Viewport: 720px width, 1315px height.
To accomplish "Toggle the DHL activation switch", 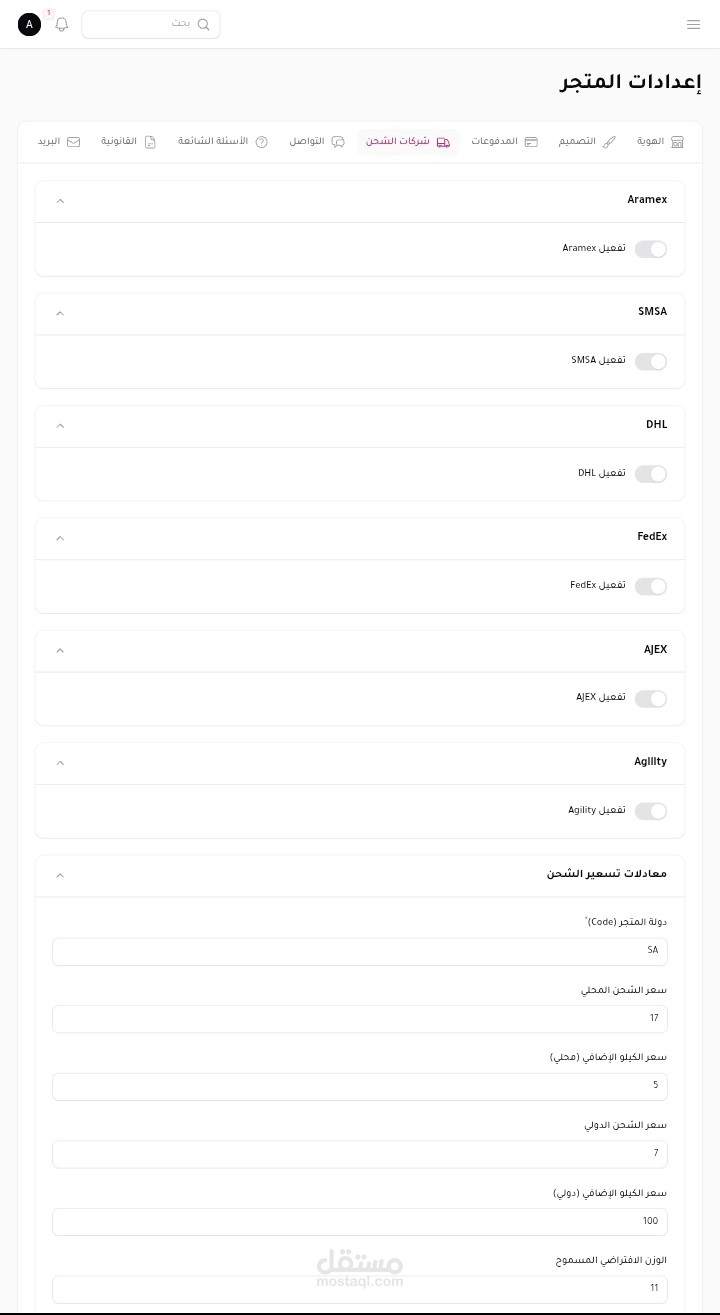I will click(651, 474).
